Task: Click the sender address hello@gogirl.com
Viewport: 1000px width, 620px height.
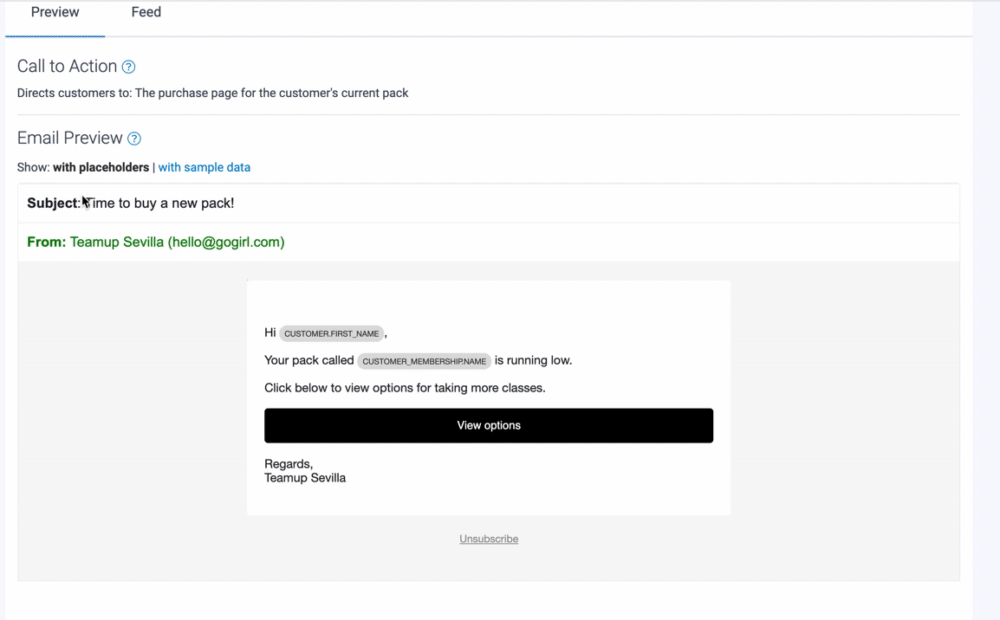Action: [x=226, y=242]
